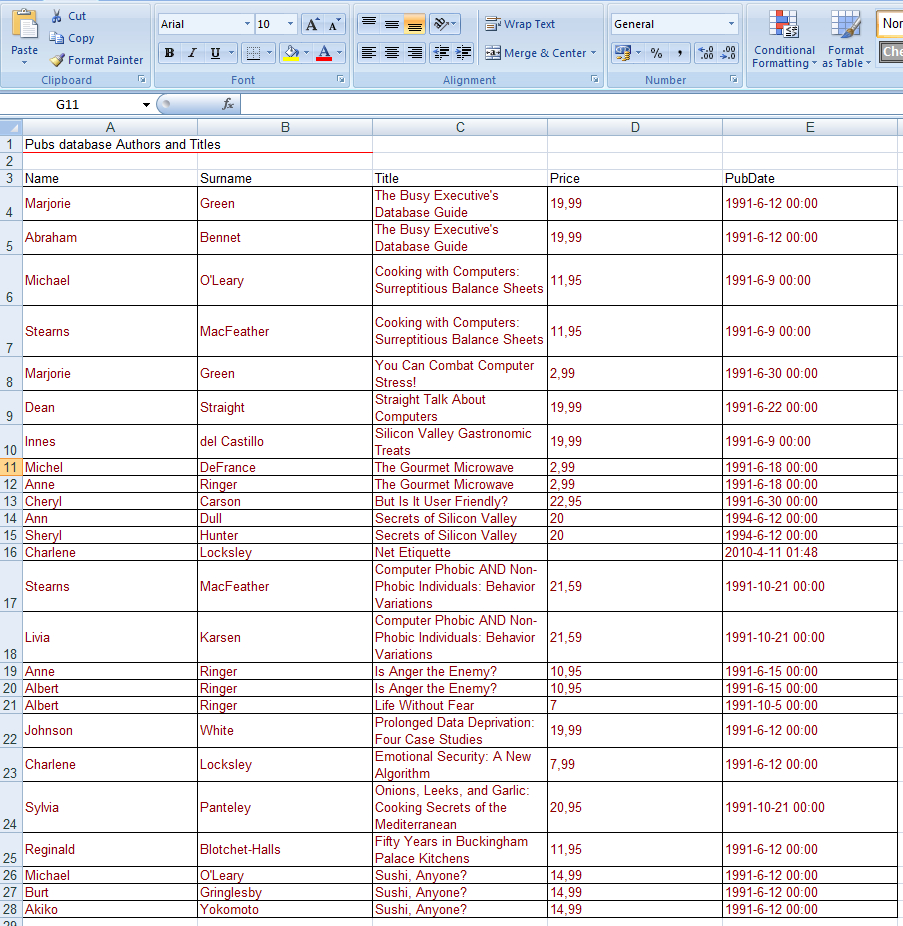This screenshot has width=903, height=926.
Task: Toggle Wrap Text for the cell
Action: click(x=520, y=24)
